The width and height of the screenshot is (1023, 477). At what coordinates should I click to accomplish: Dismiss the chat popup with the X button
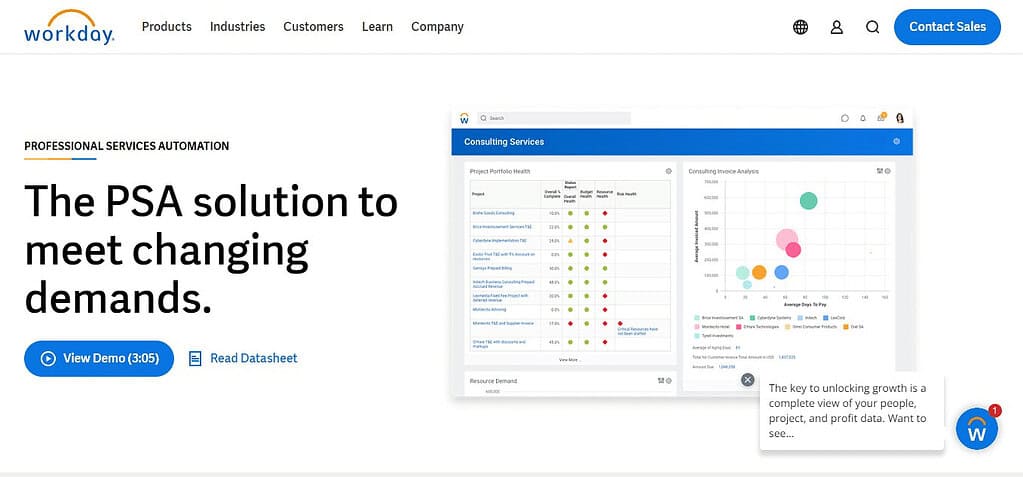pos(748,380)
